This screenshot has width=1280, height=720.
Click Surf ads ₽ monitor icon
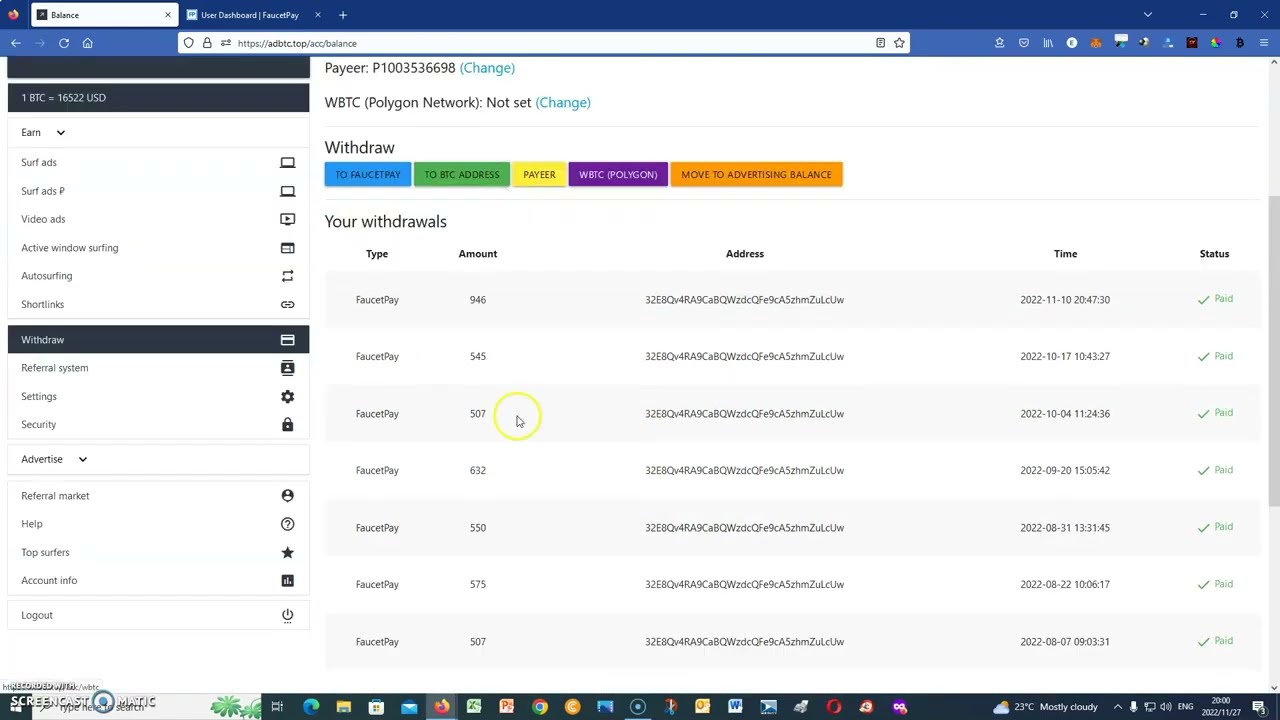pos(287,191)
